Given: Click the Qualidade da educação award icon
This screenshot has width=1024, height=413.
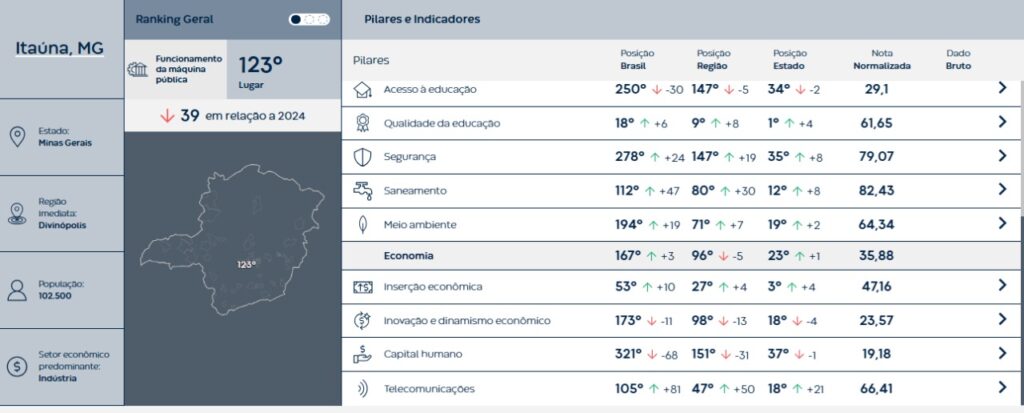Looking at the screenshot, I should (361, 123).
